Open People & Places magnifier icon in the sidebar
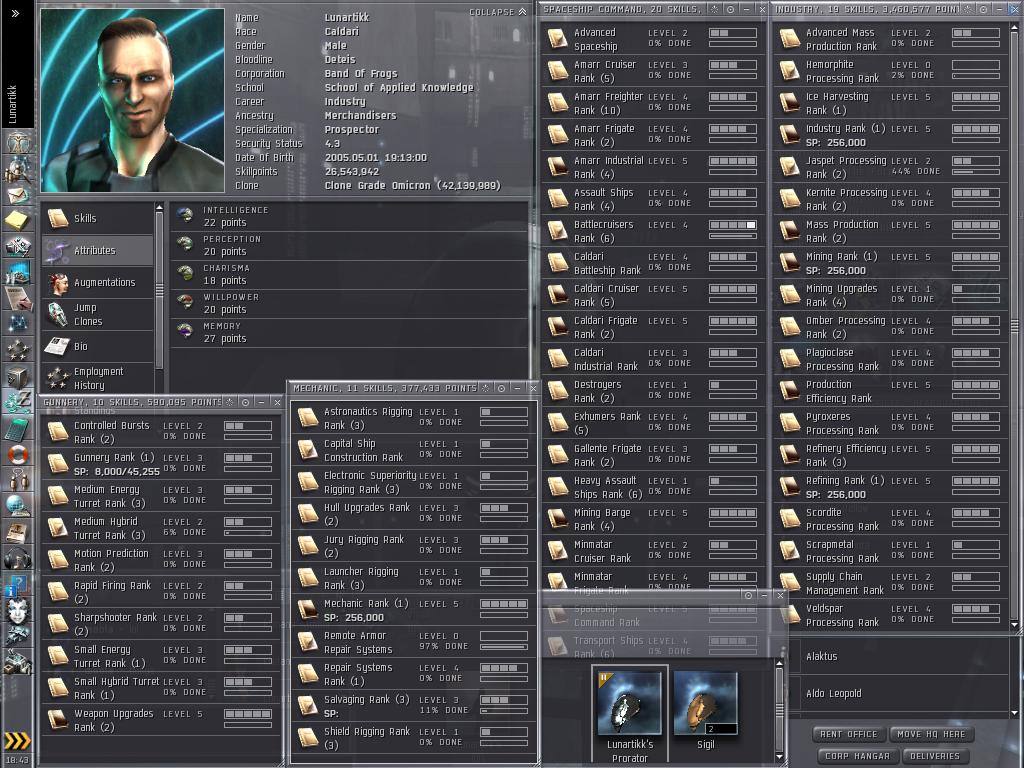 click(x=17, y=169)
